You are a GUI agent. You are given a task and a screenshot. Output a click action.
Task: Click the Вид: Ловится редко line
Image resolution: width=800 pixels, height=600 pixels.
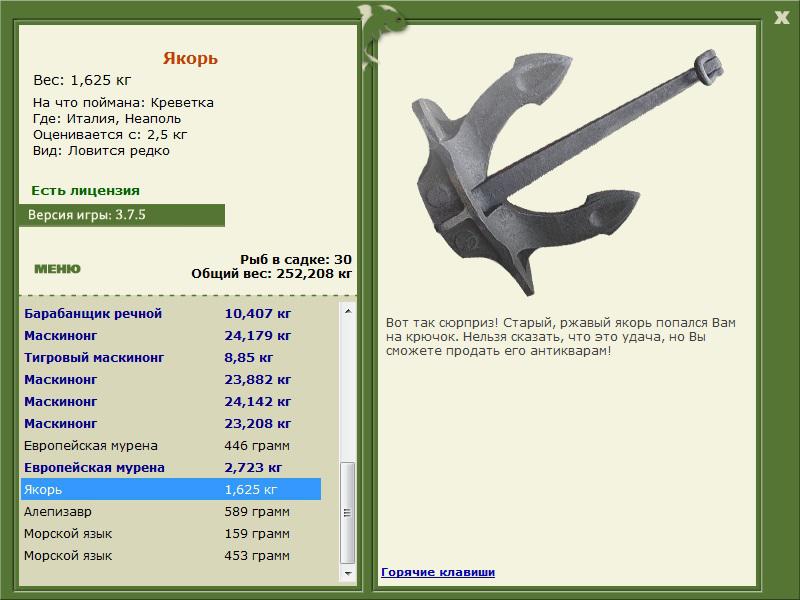pos(101,151)
